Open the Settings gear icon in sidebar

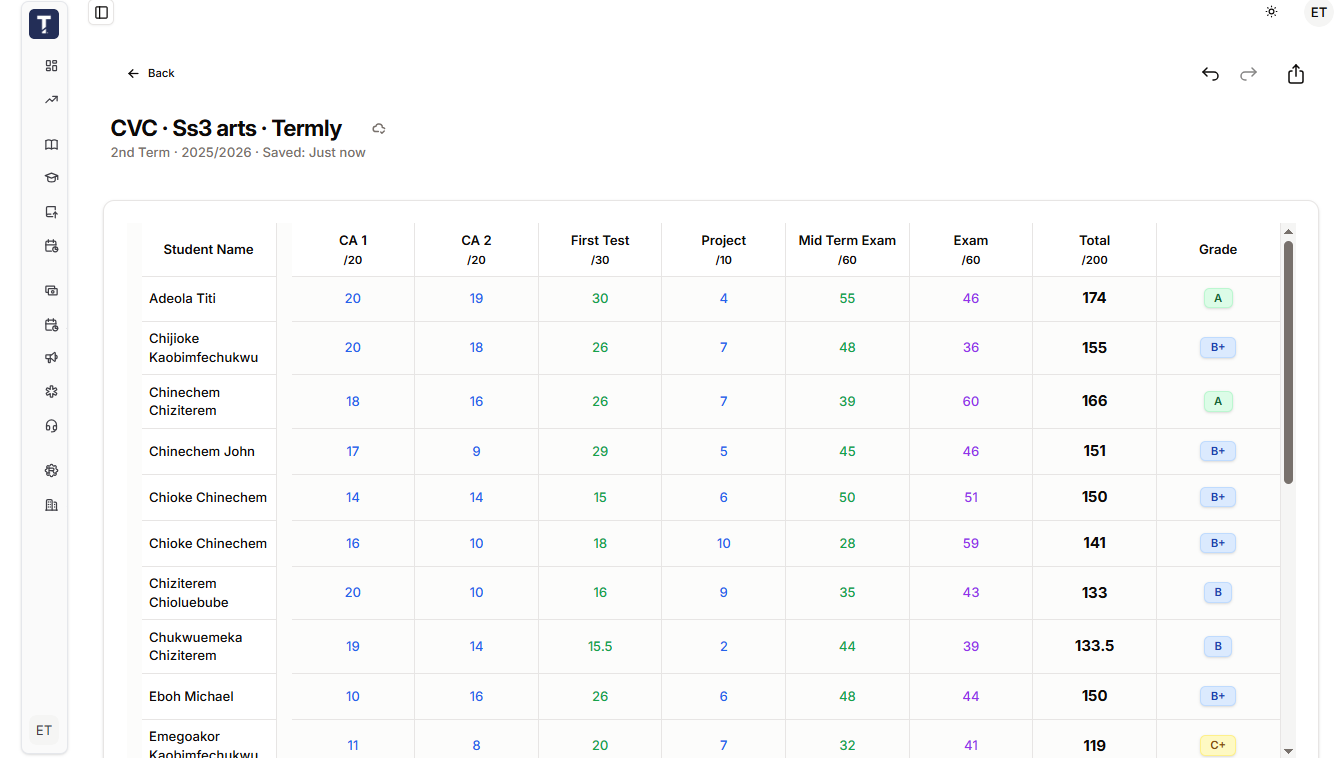tap(51, 470)
